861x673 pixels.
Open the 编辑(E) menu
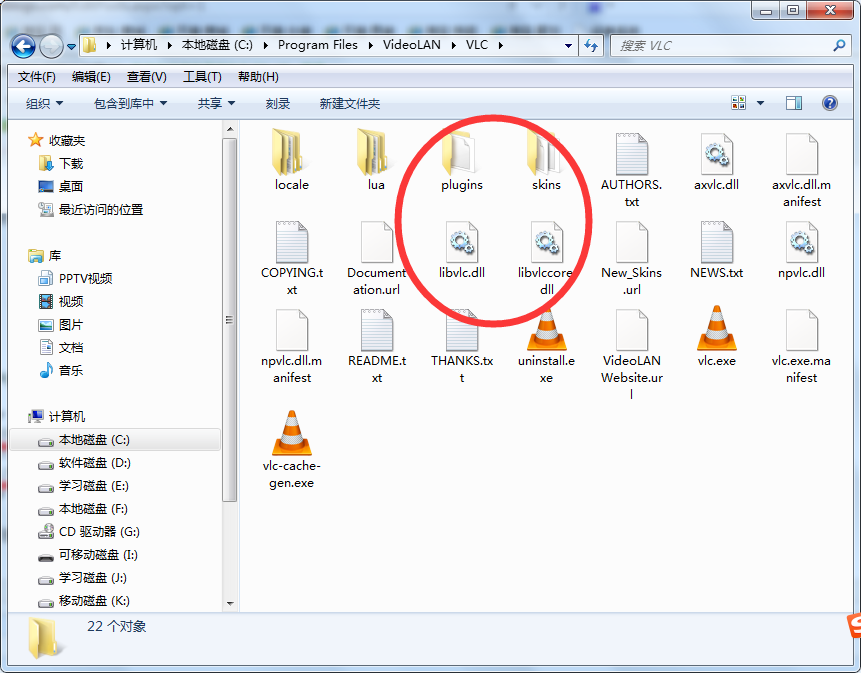91,77
